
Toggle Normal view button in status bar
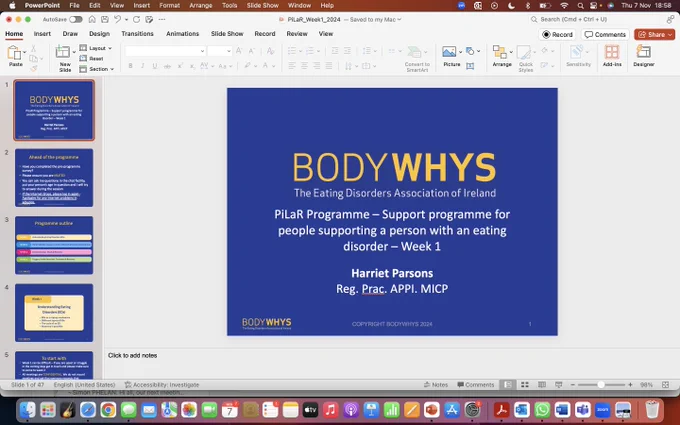tap(508, 385)
